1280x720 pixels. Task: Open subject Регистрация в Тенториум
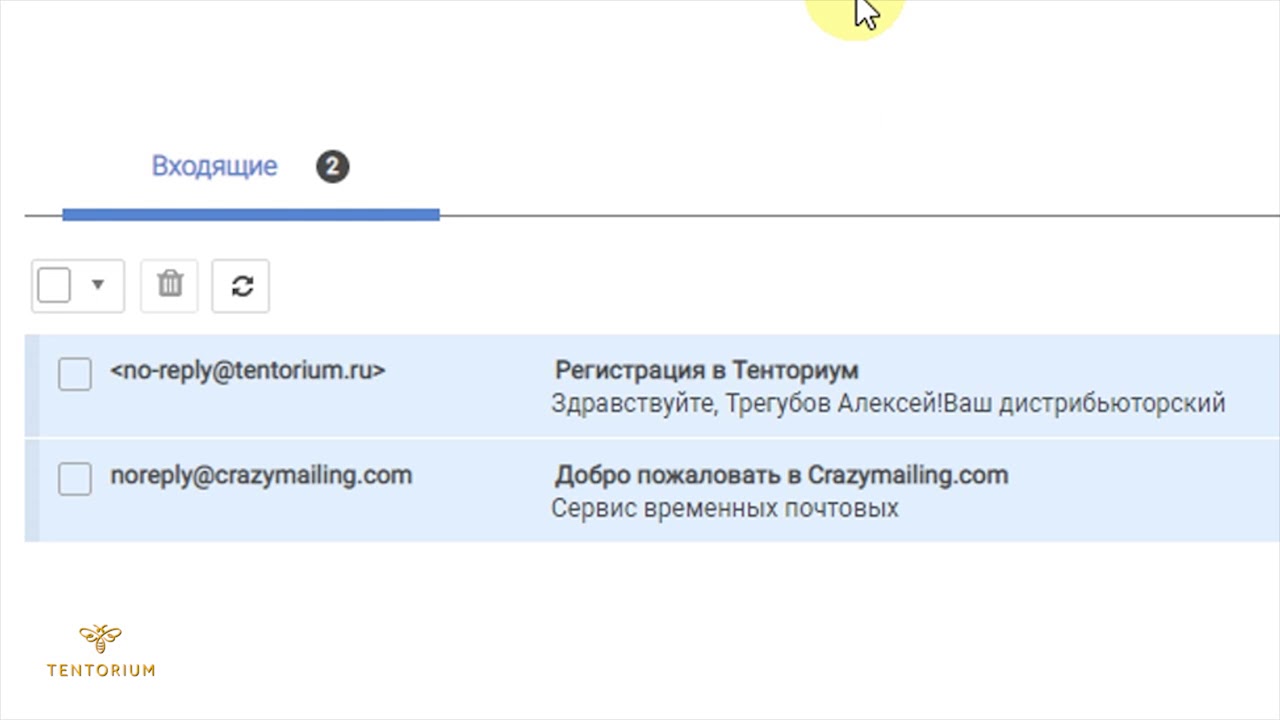(707, 370)
